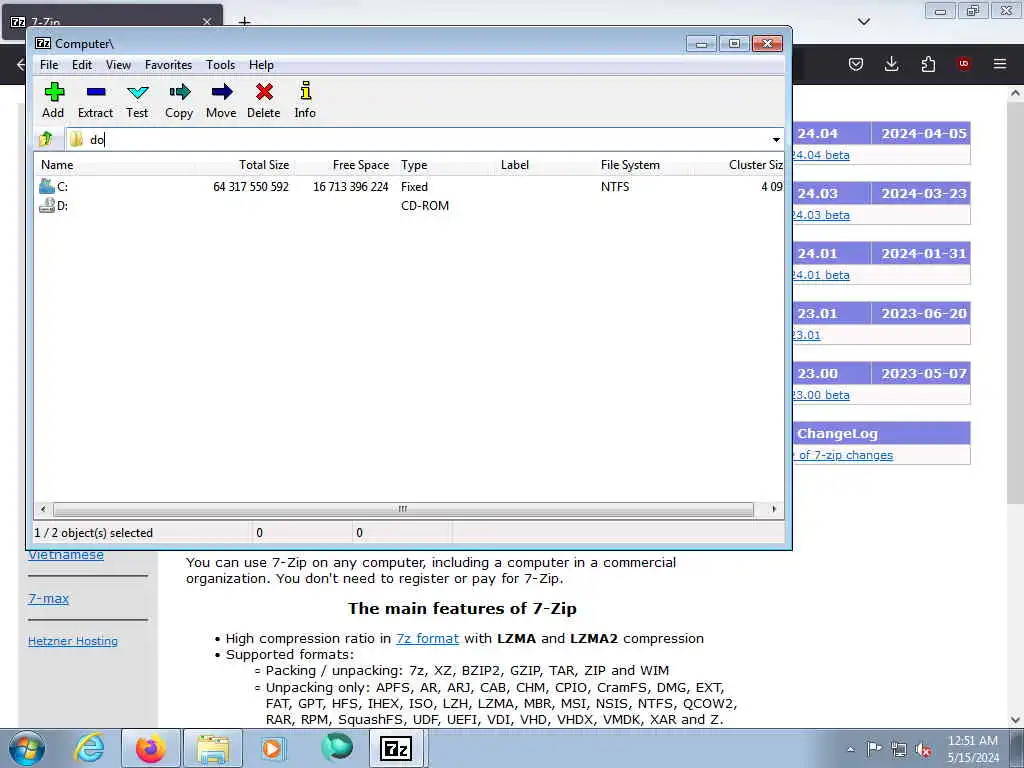The height and width of the screenshot is (768, 1024).
Task: Click the CD-ROM type cell
Action: [x=425, y=206]
